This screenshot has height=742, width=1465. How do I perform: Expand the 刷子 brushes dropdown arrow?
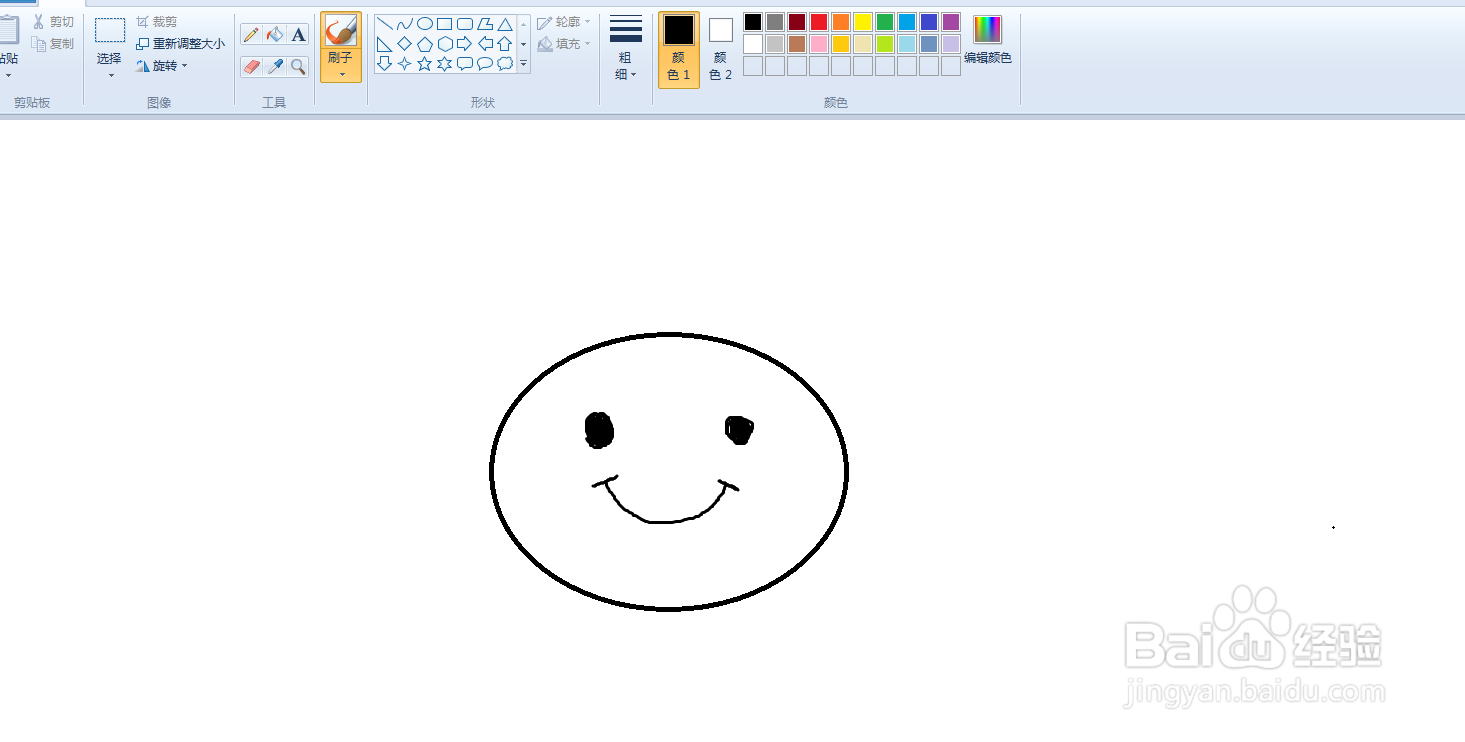[341, 75]
